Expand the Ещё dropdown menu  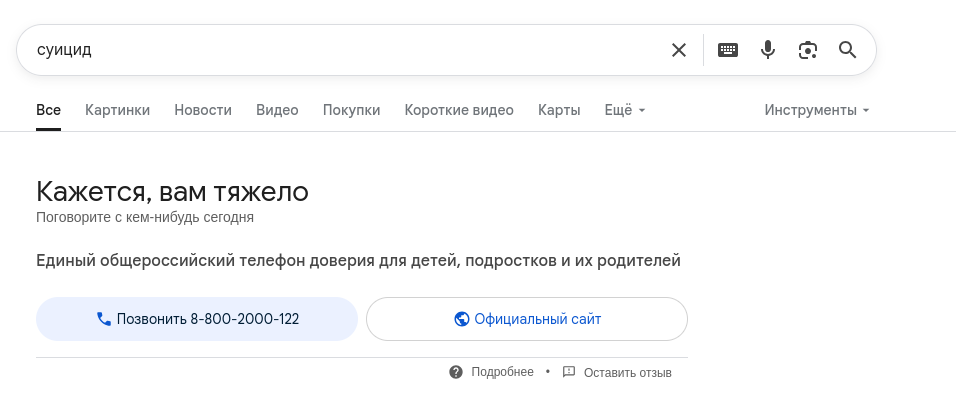click(x=625, y=110)
